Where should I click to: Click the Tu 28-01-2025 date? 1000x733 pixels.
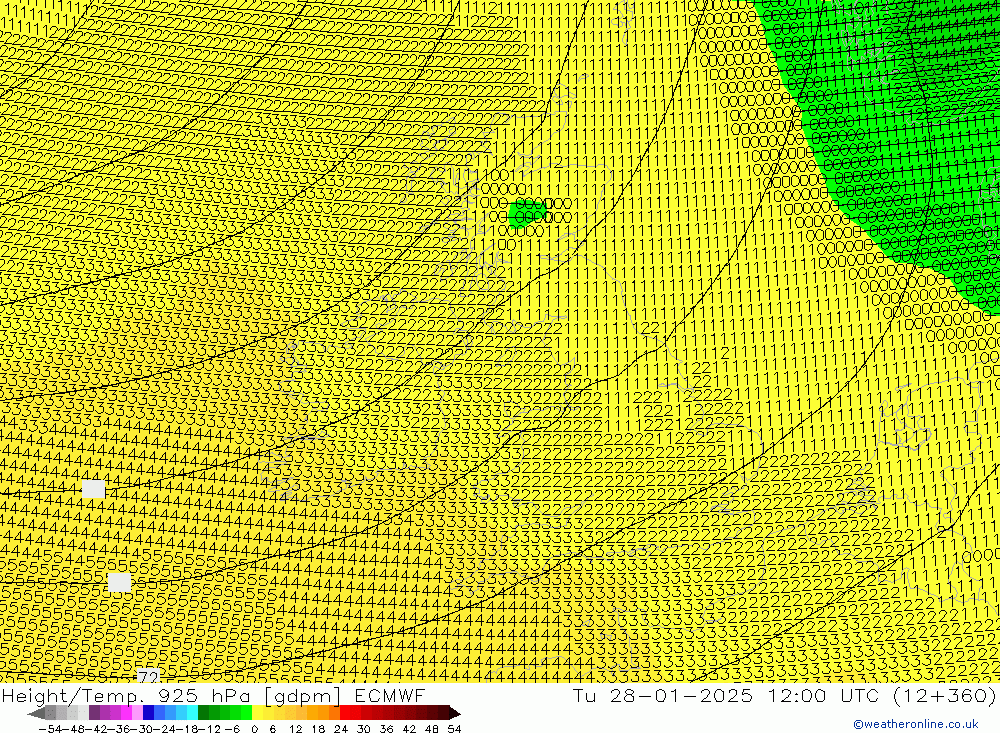coord(662,695)
